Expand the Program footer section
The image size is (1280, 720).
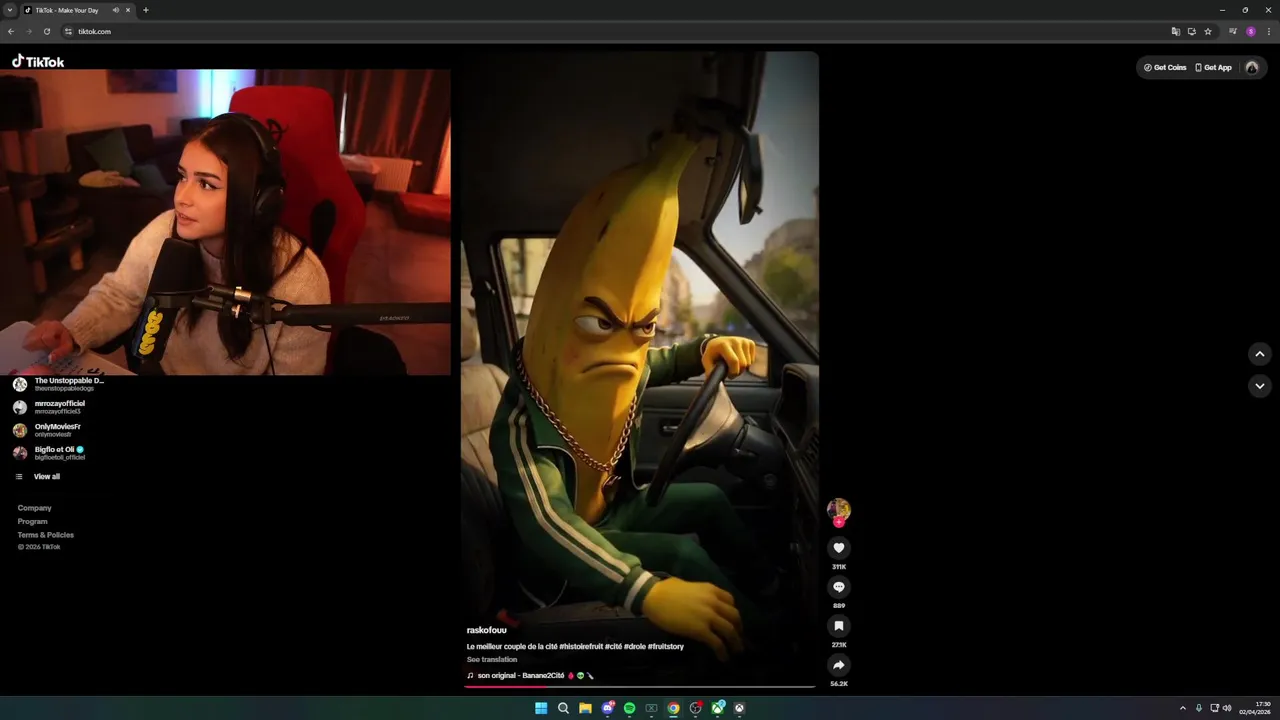coord(32,522)
